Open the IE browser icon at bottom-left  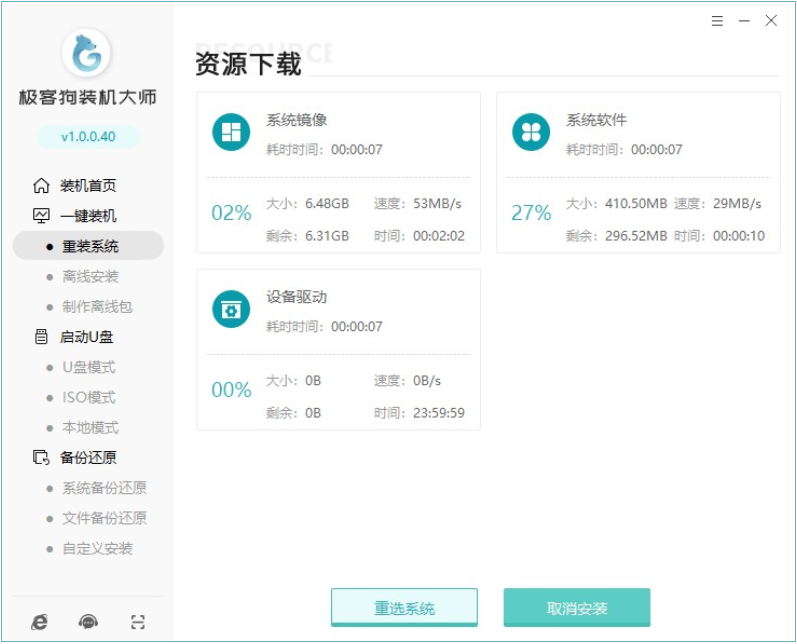pyautogui.click(x=39, y=622)
